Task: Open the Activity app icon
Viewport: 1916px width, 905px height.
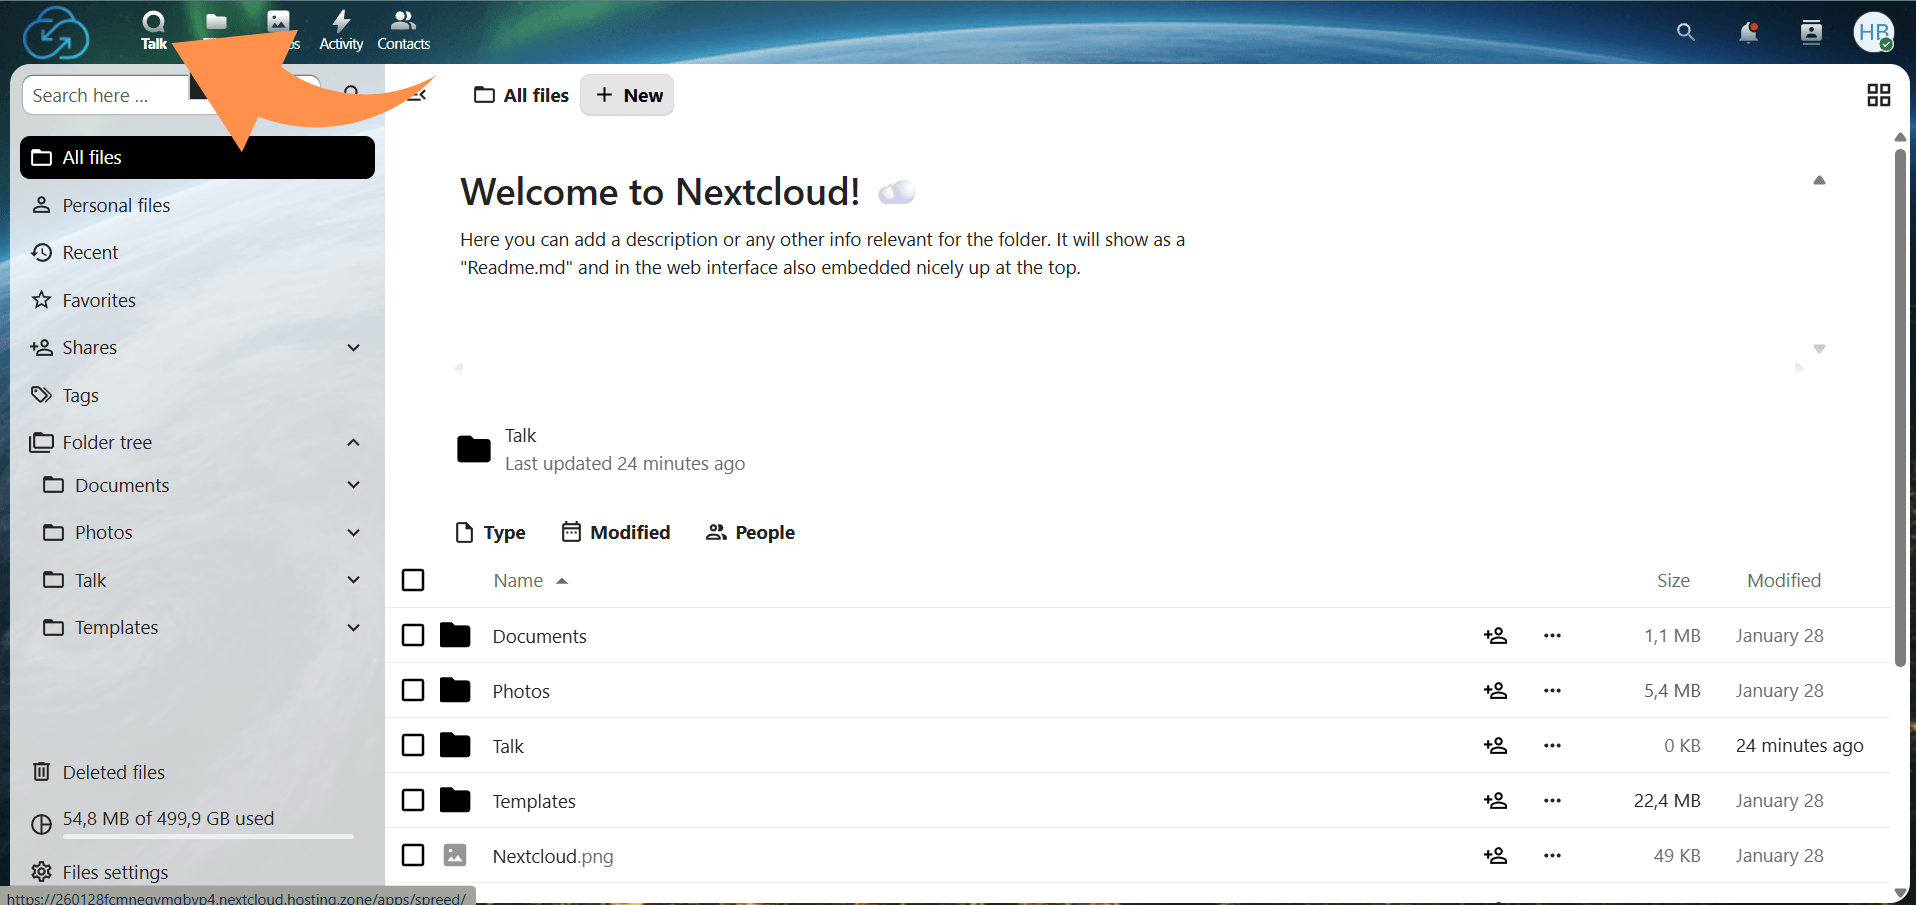Action: pos(341,30)
